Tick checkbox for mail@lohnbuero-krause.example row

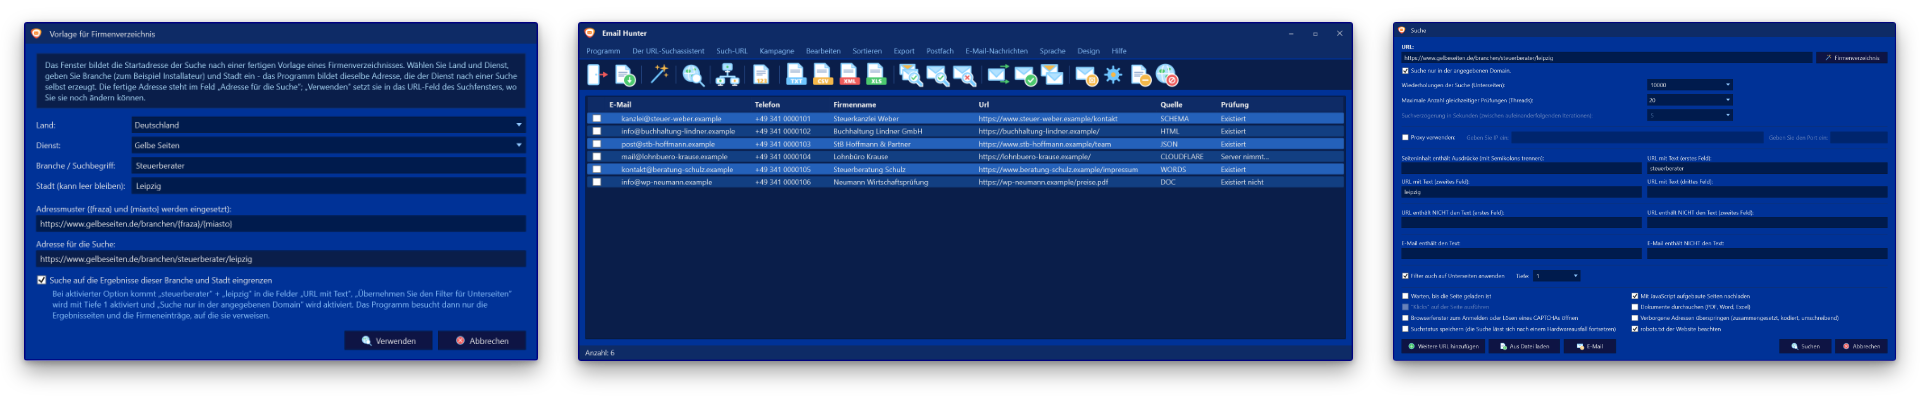pos(597,156)
